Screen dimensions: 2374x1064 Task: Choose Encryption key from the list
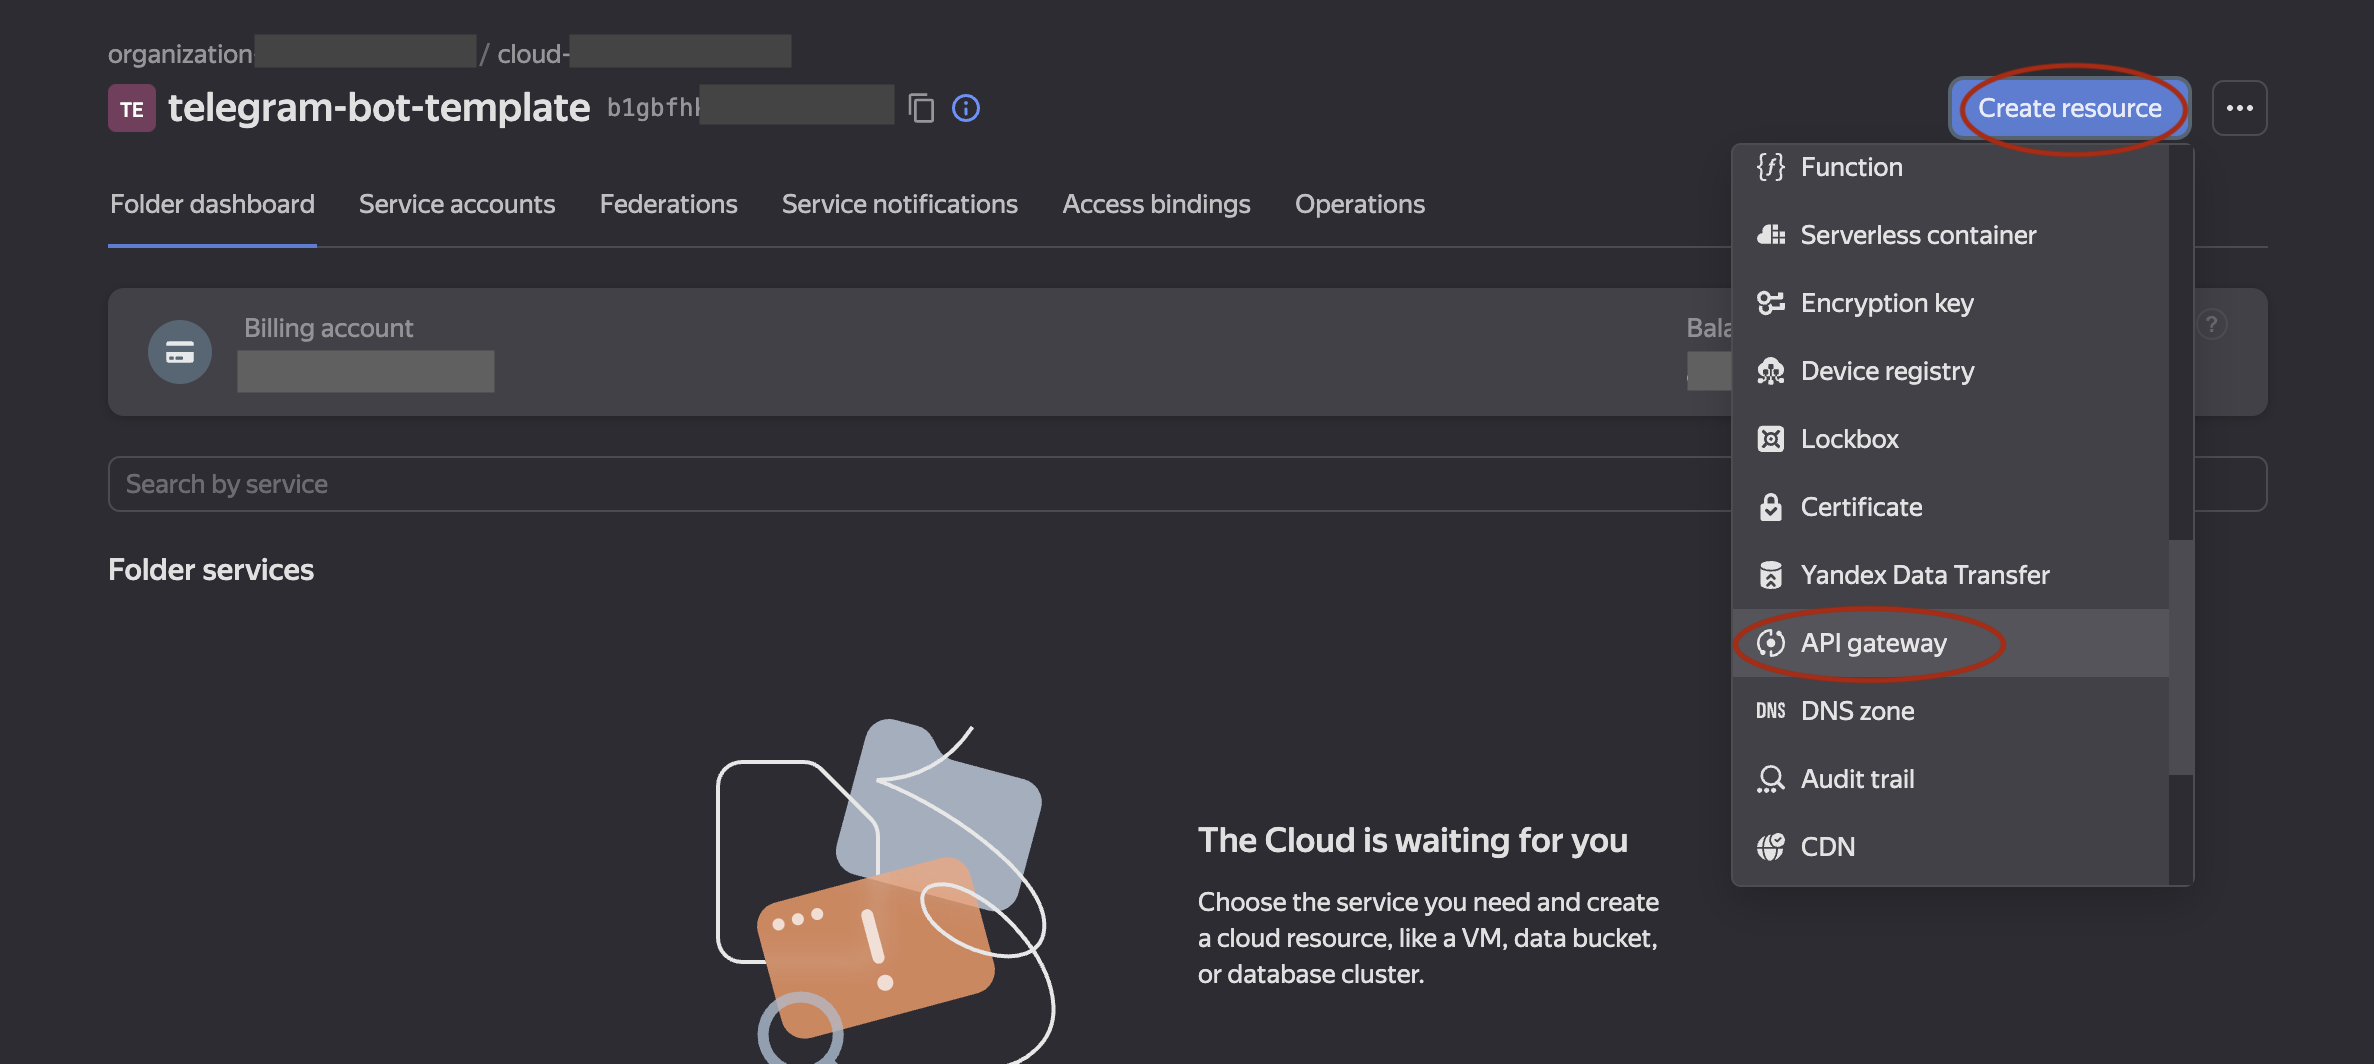1950,303
